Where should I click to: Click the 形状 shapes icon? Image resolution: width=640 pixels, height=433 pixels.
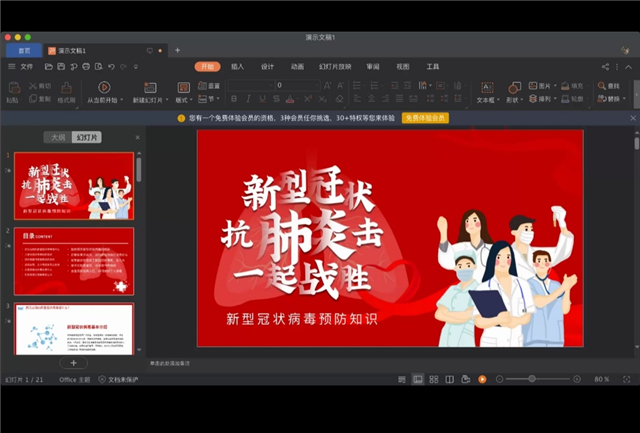(x=514, y=88)
